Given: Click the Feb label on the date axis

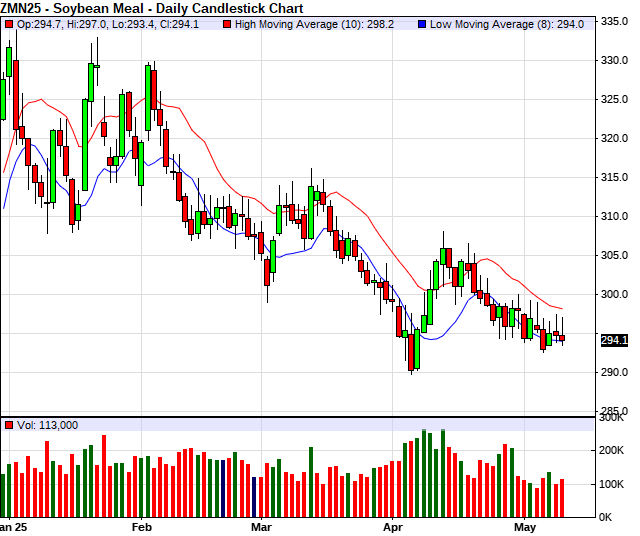Looking at the screenshot, I should (141, 525).
